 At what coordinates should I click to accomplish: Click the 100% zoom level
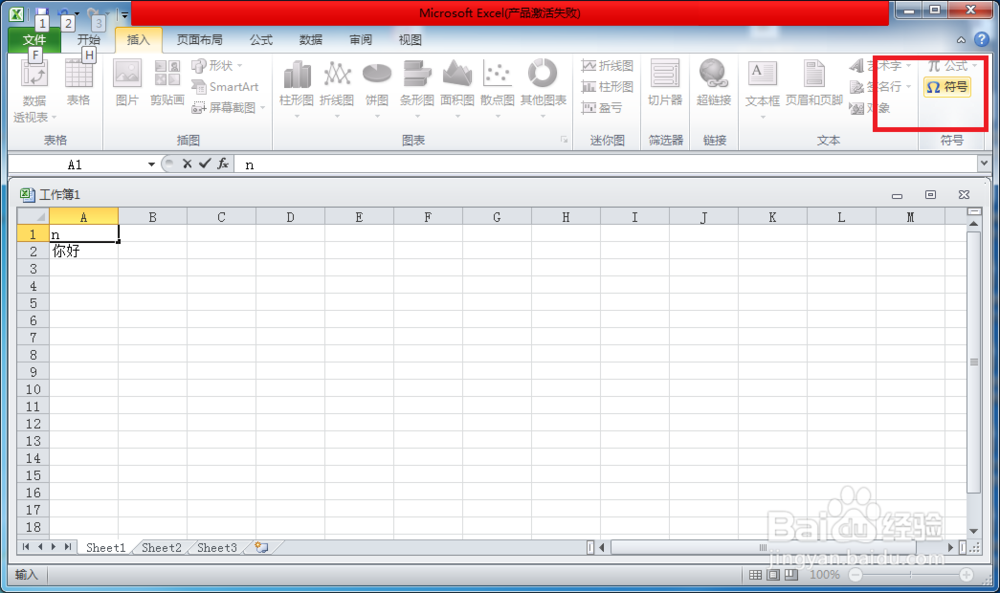[824, 575]
